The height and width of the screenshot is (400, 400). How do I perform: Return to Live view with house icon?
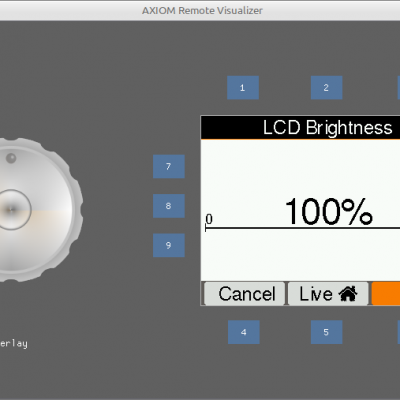(328, 294)
